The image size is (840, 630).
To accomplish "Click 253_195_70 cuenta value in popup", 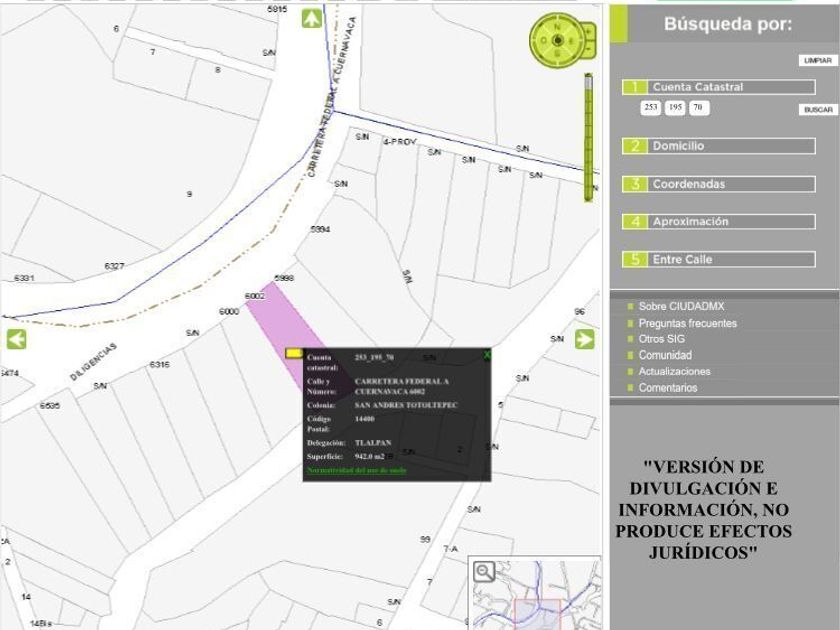I will point(374,357).
